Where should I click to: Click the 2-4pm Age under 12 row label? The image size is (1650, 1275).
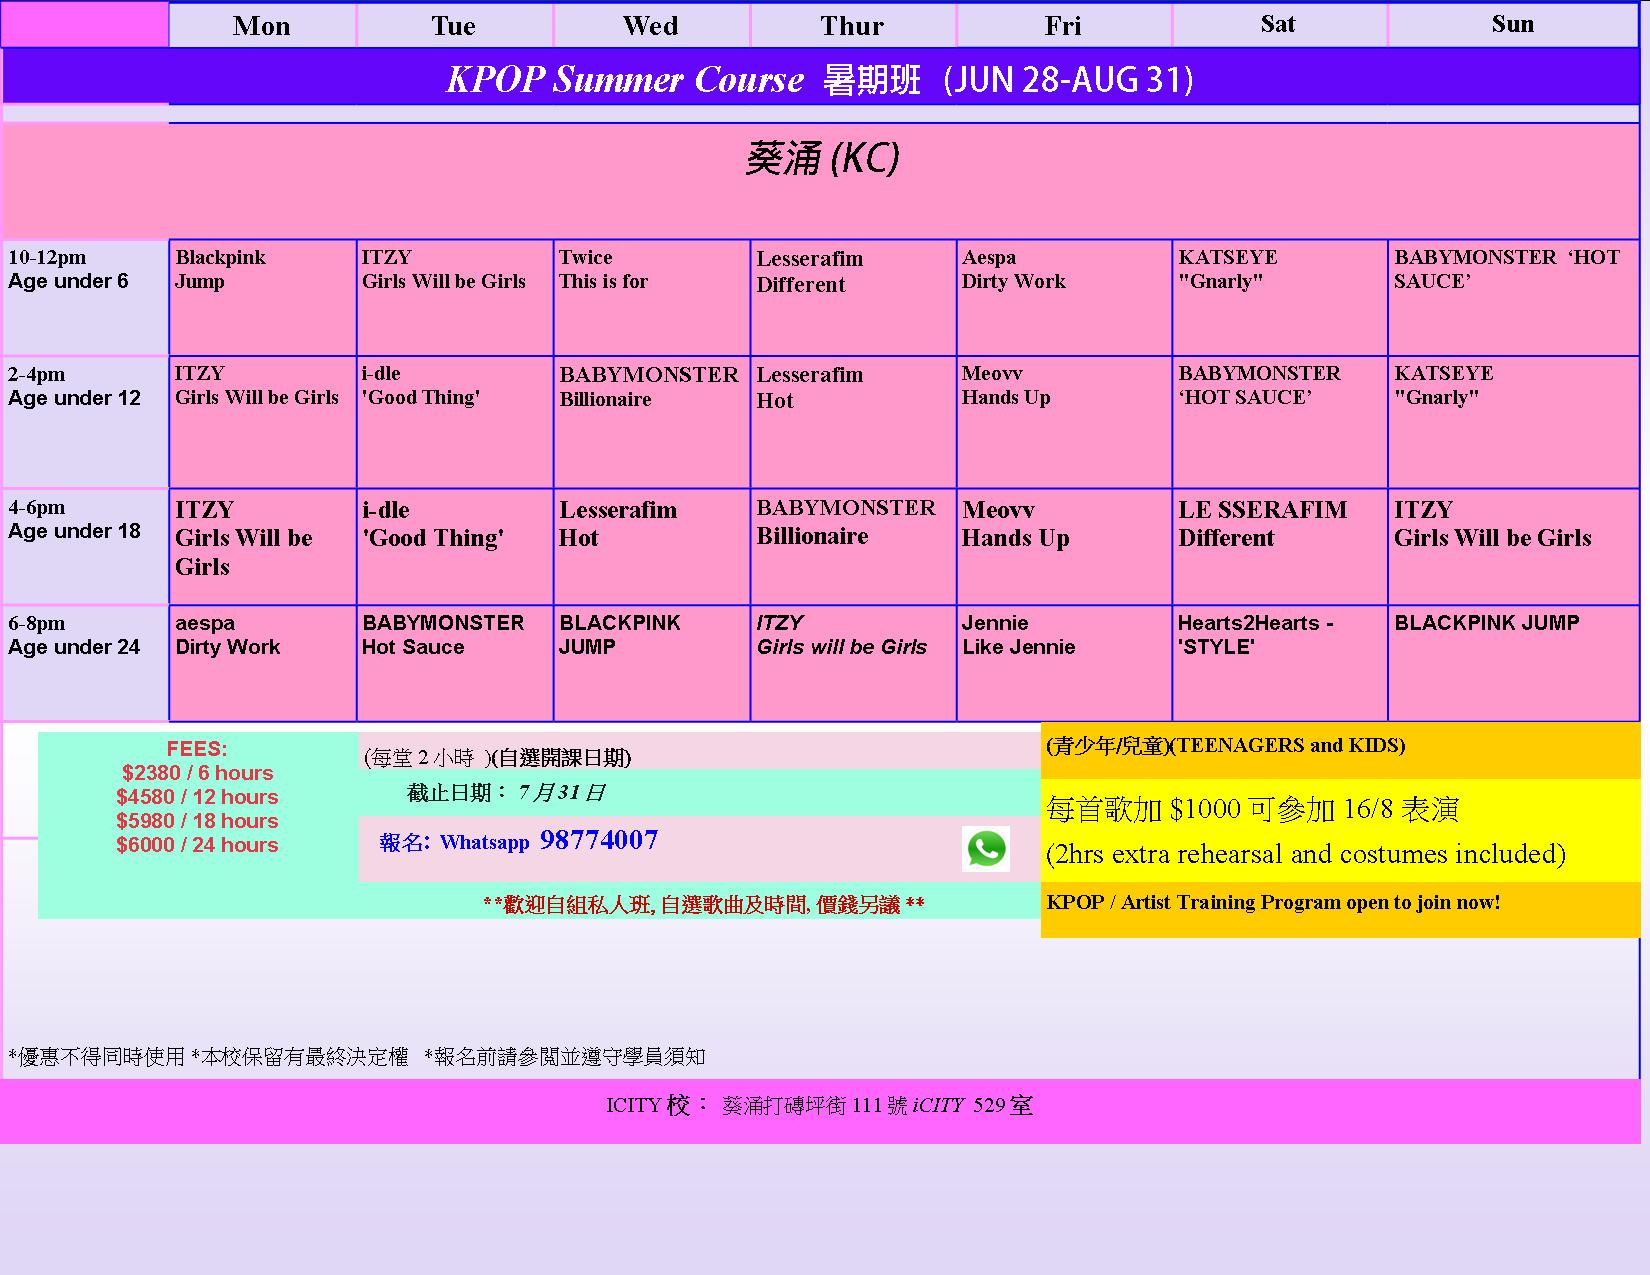[85, 422]
